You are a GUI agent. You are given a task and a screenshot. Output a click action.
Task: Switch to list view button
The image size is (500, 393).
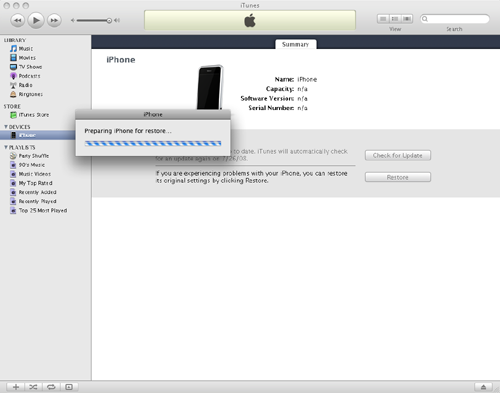[383, 19]
